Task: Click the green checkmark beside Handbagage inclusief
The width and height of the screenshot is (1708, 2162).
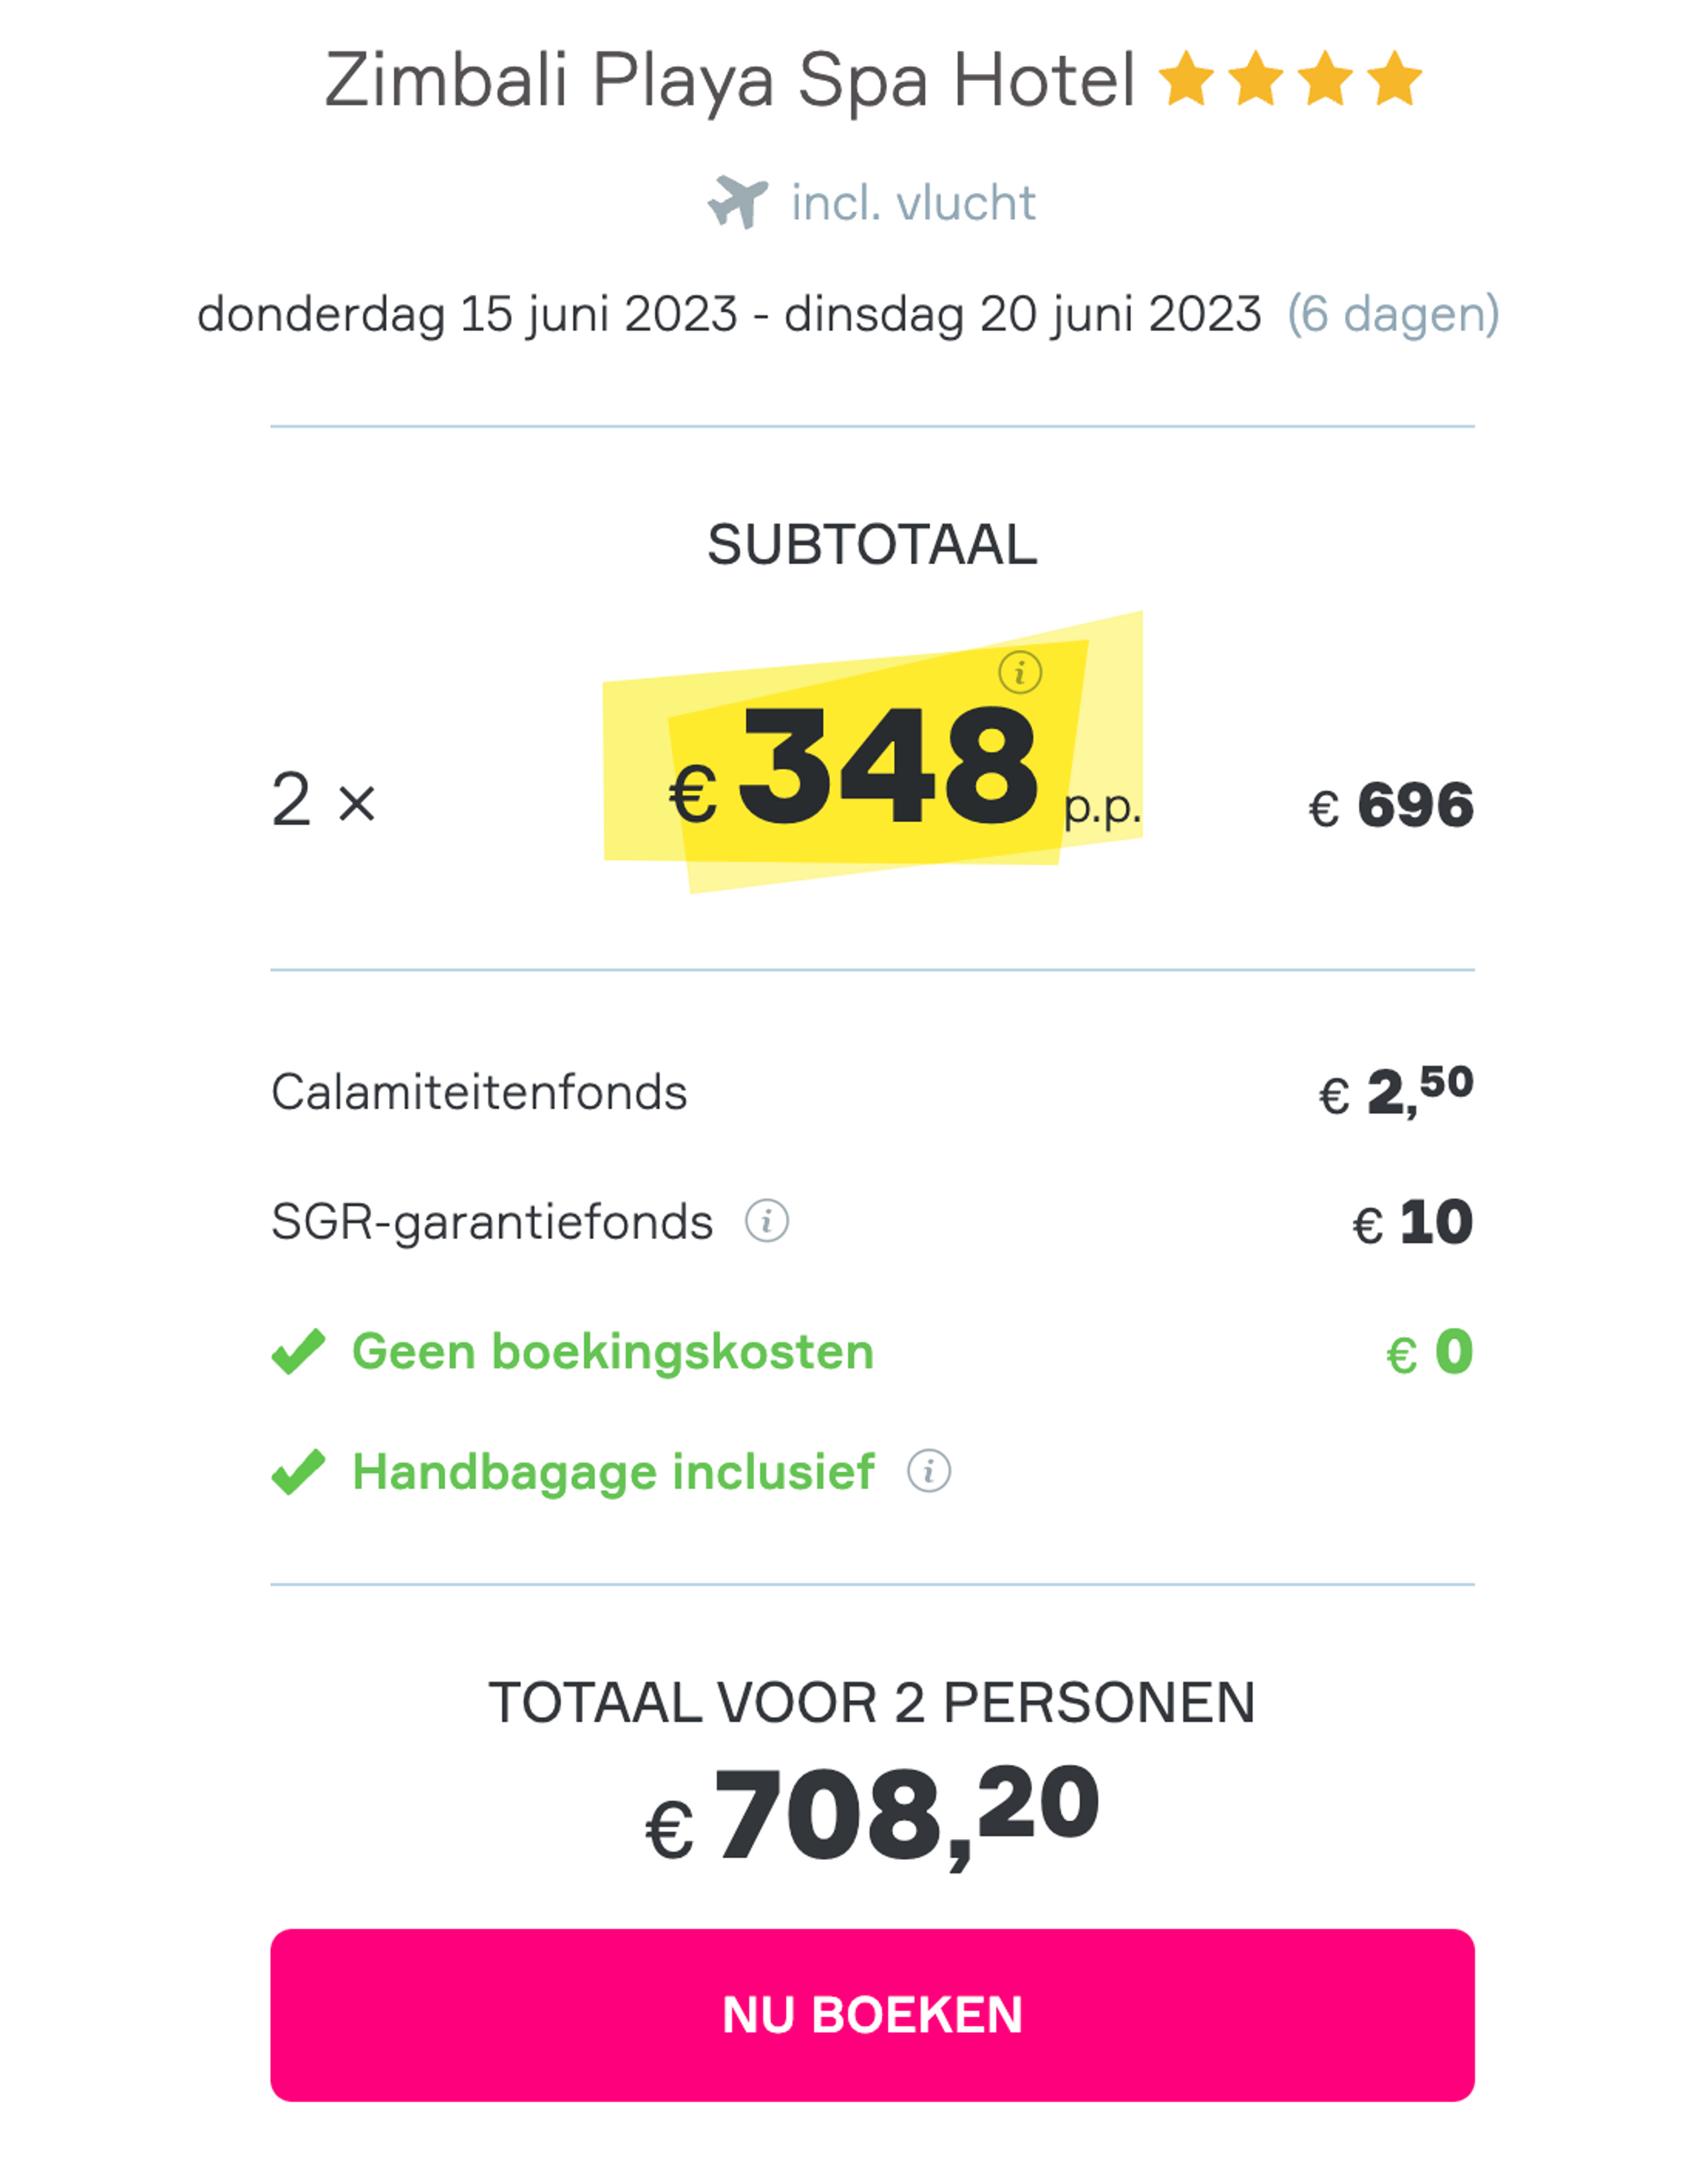Action: (x=300, y=1470)
